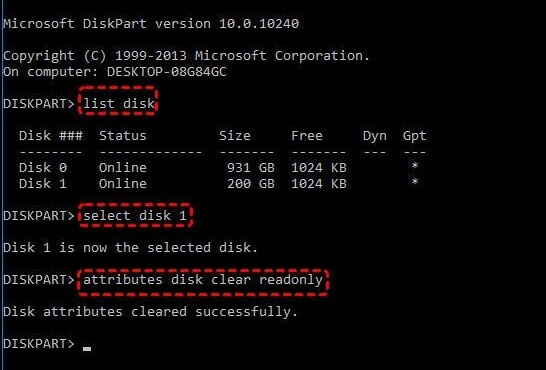This screenshot has width=546, height=370.
Task: Click the Gpt asterisk for Disk 0
Action: pyautogui.click(x=414, y=166)
